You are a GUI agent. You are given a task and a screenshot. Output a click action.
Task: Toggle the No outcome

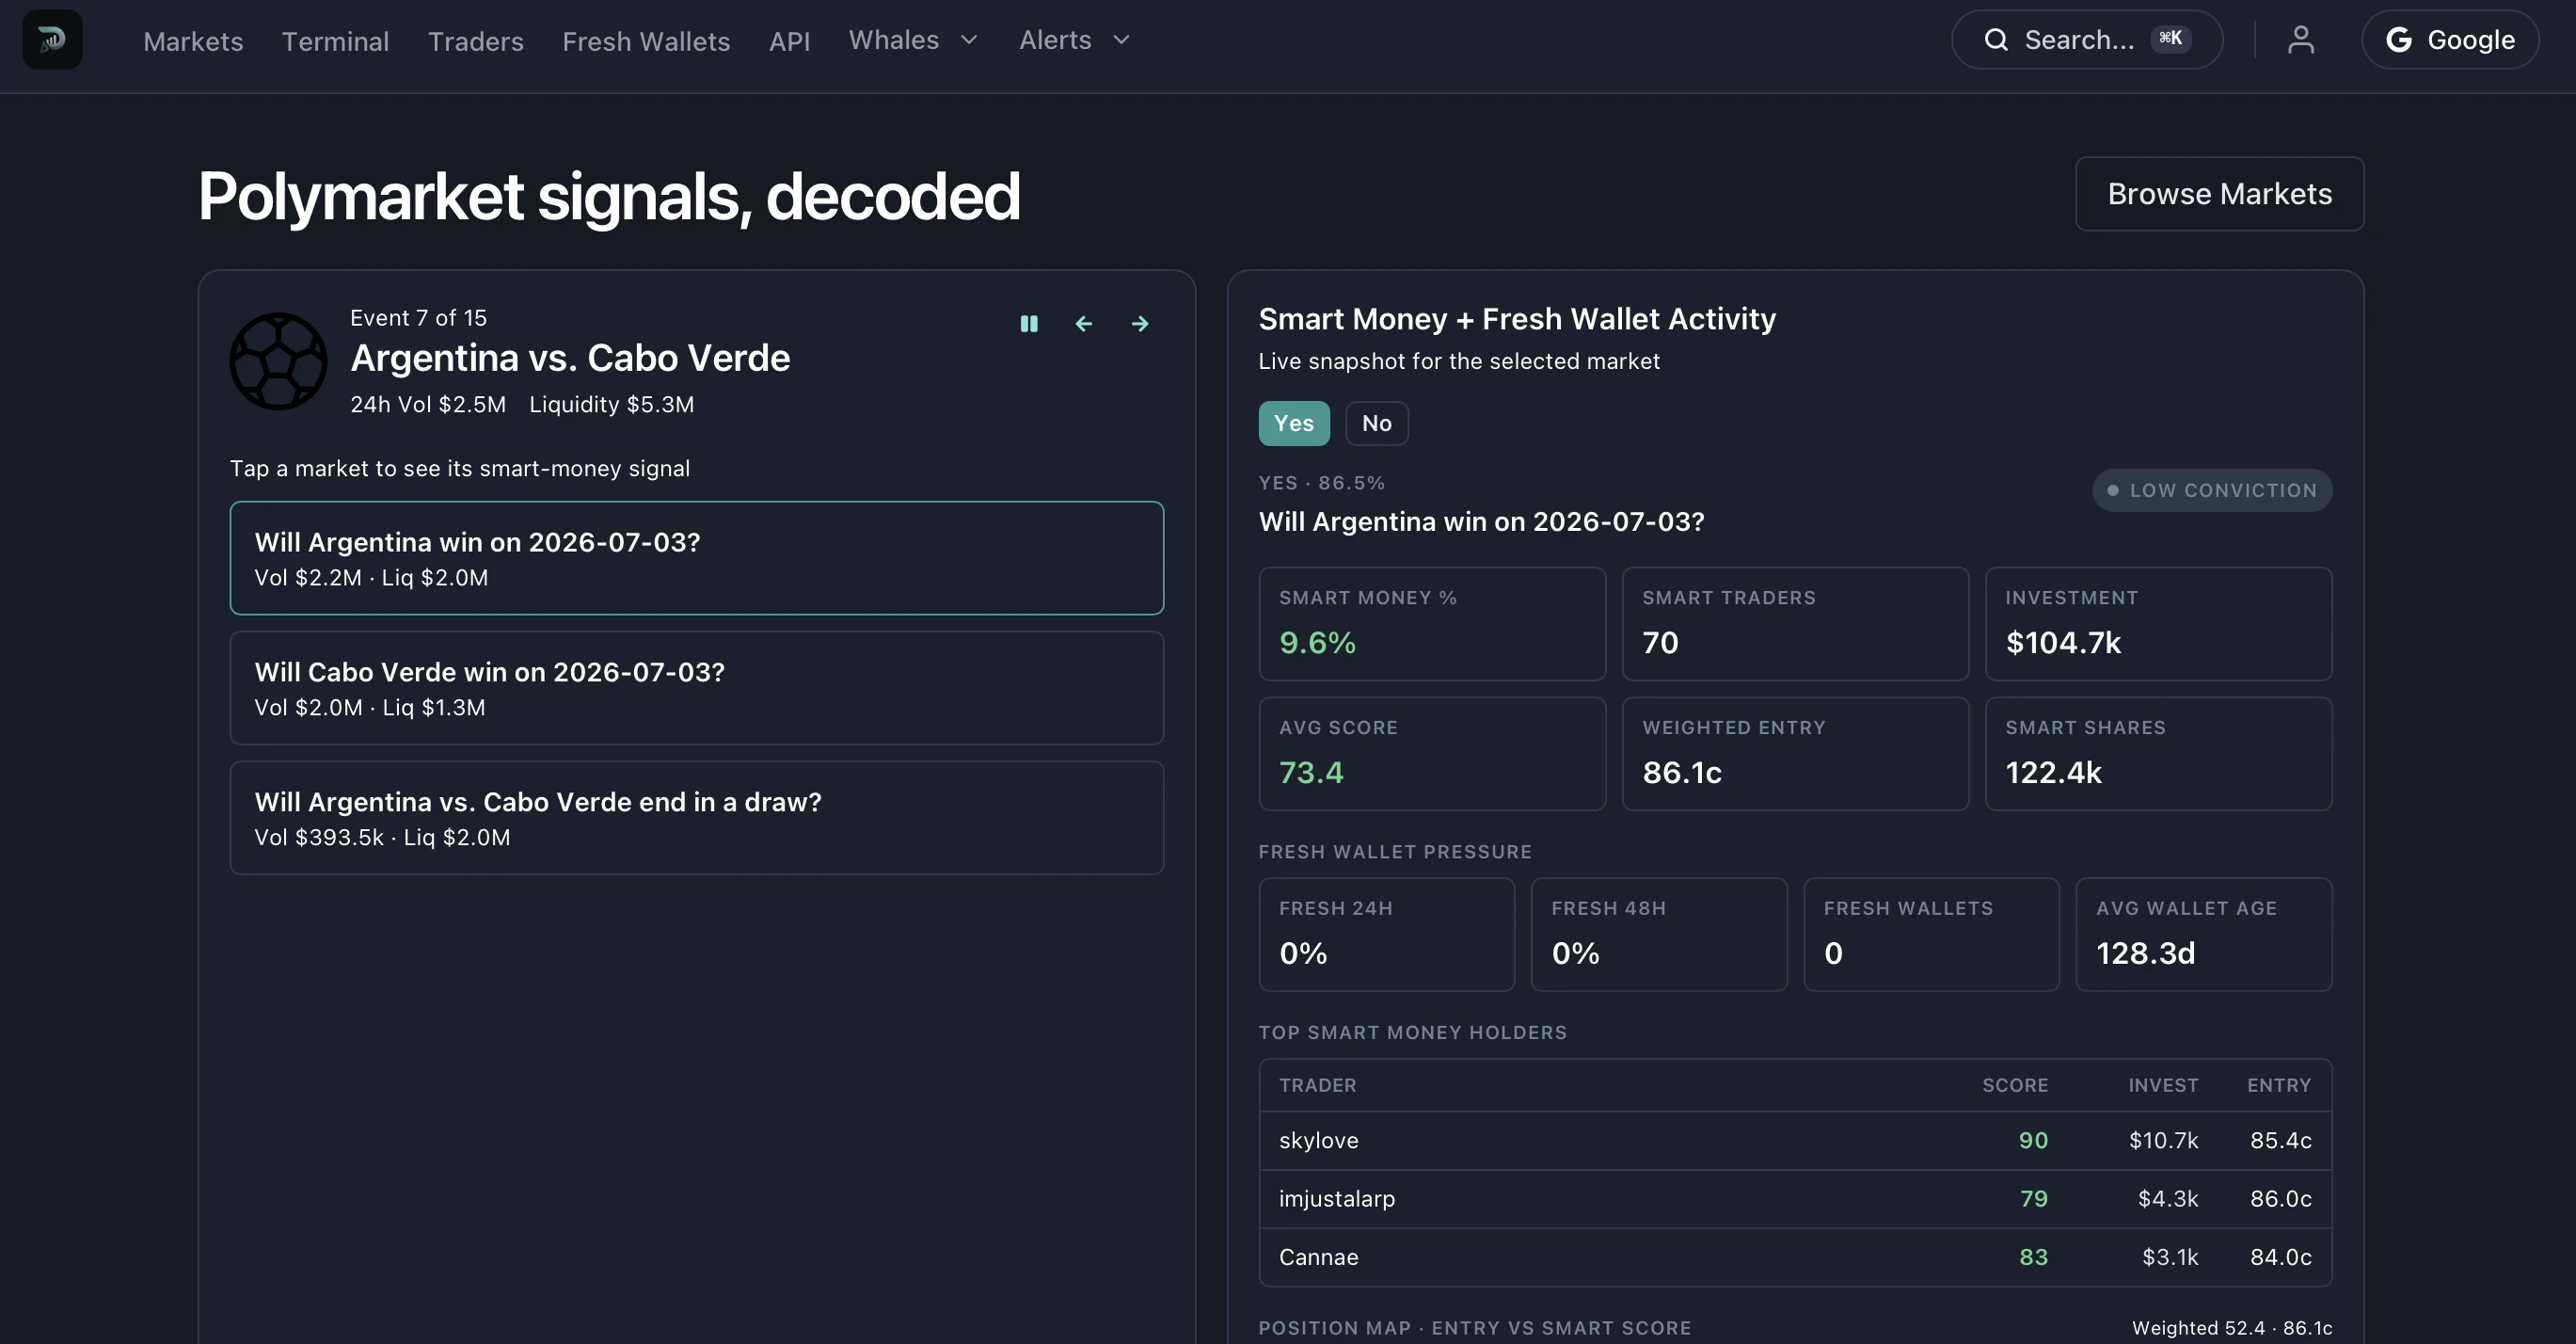tap(1377, 423)
